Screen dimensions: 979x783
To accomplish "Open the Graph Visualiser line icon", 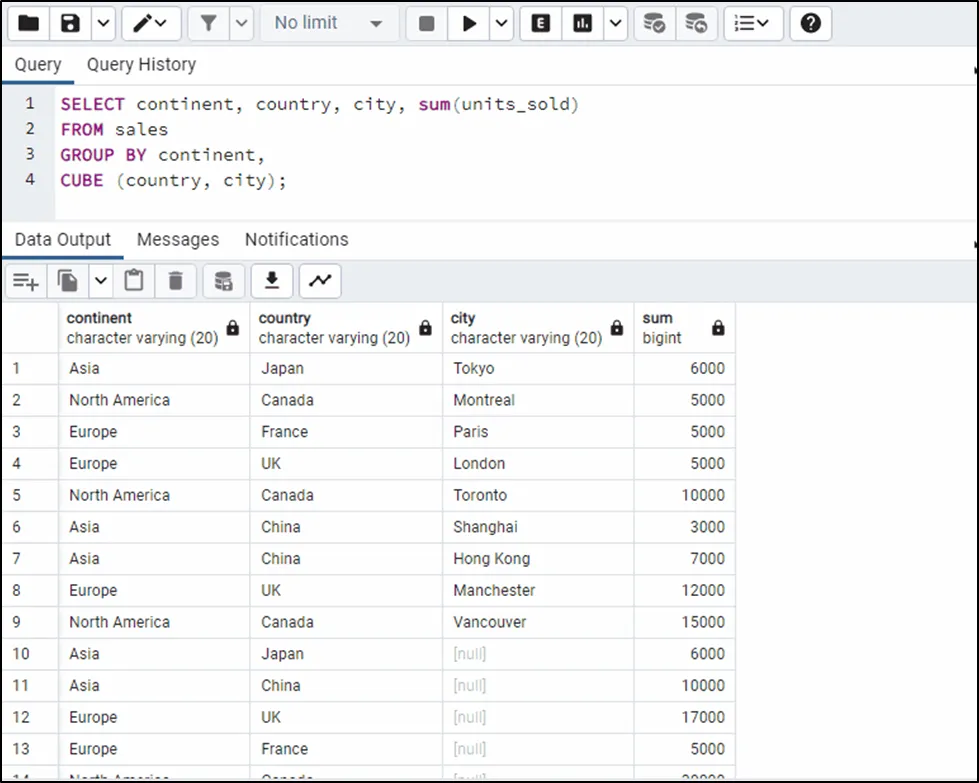I will (x=320, y=282).
